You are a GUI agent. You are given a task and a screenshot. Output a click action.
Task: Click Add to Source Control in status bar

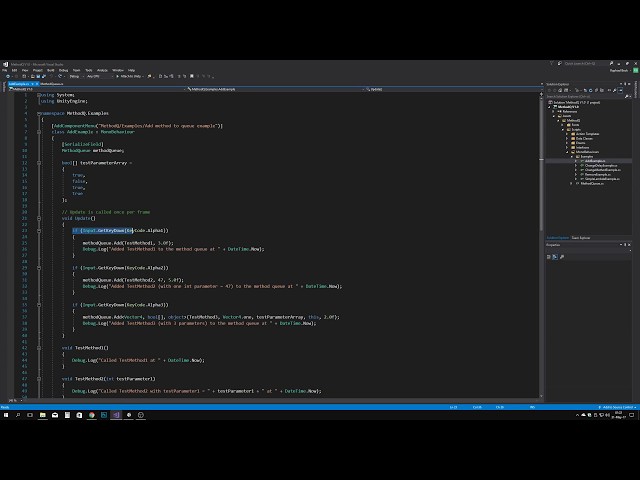(x=618, y=407)
